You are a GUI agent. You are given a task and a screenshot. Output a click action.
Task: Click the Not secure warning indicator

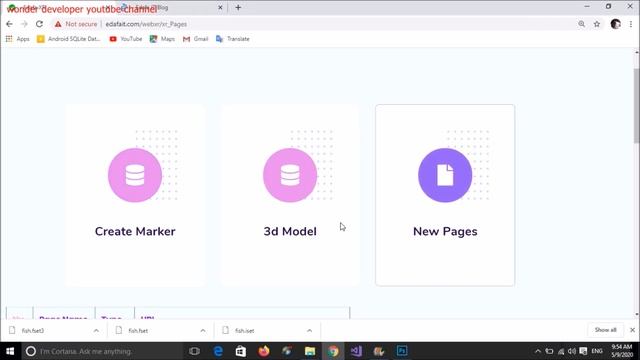(x=76, y=24)
